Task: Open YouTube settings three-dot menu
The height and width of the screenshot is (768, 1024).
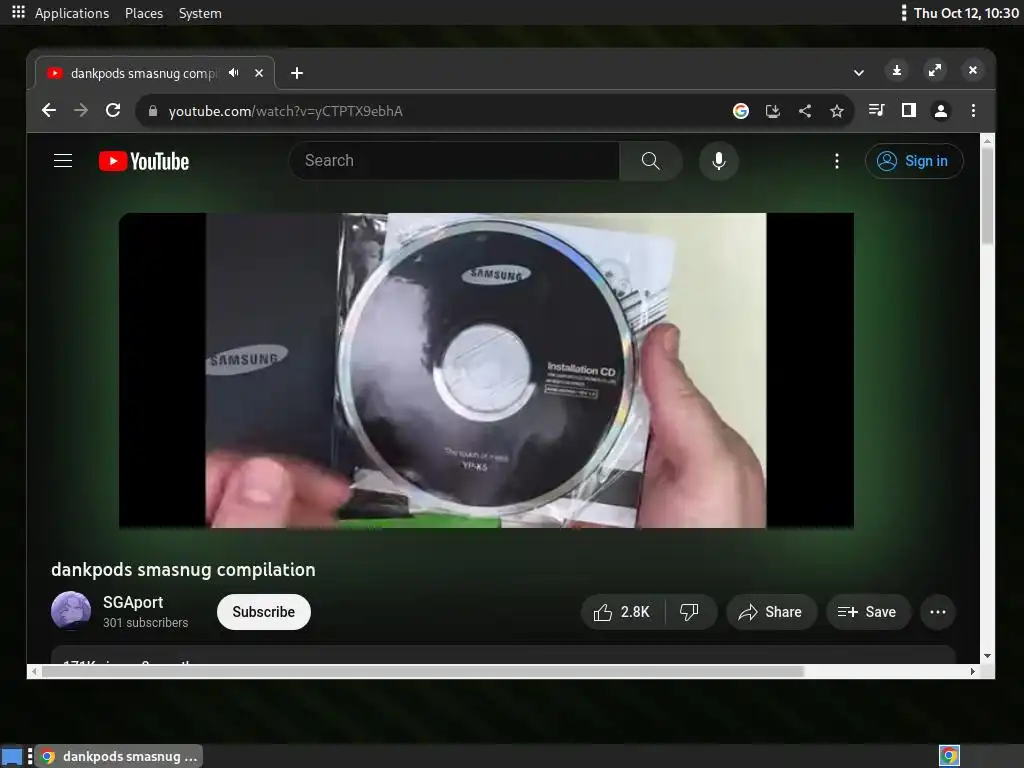Action: click(x=837, y=161)
